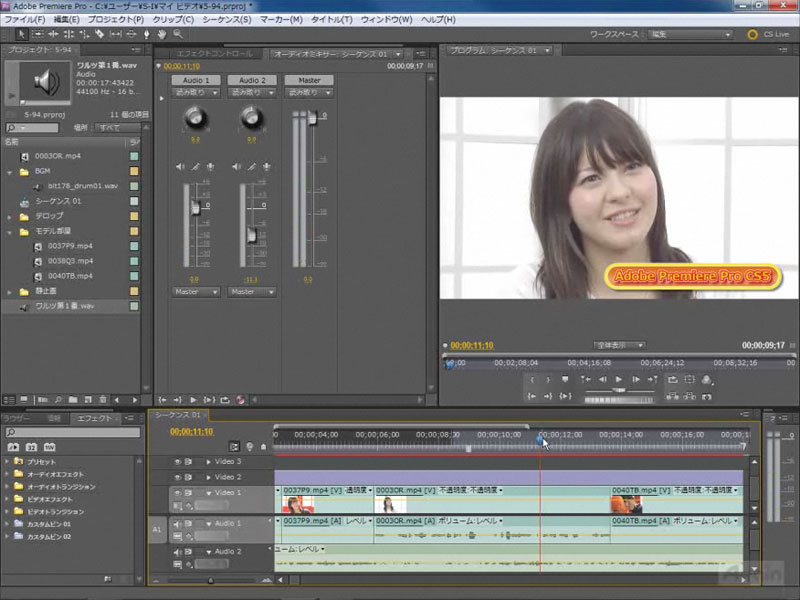The image size is (800, 600).
Task: Click the Audio 2 volume fader handle
Action: (x=251, y=235)
